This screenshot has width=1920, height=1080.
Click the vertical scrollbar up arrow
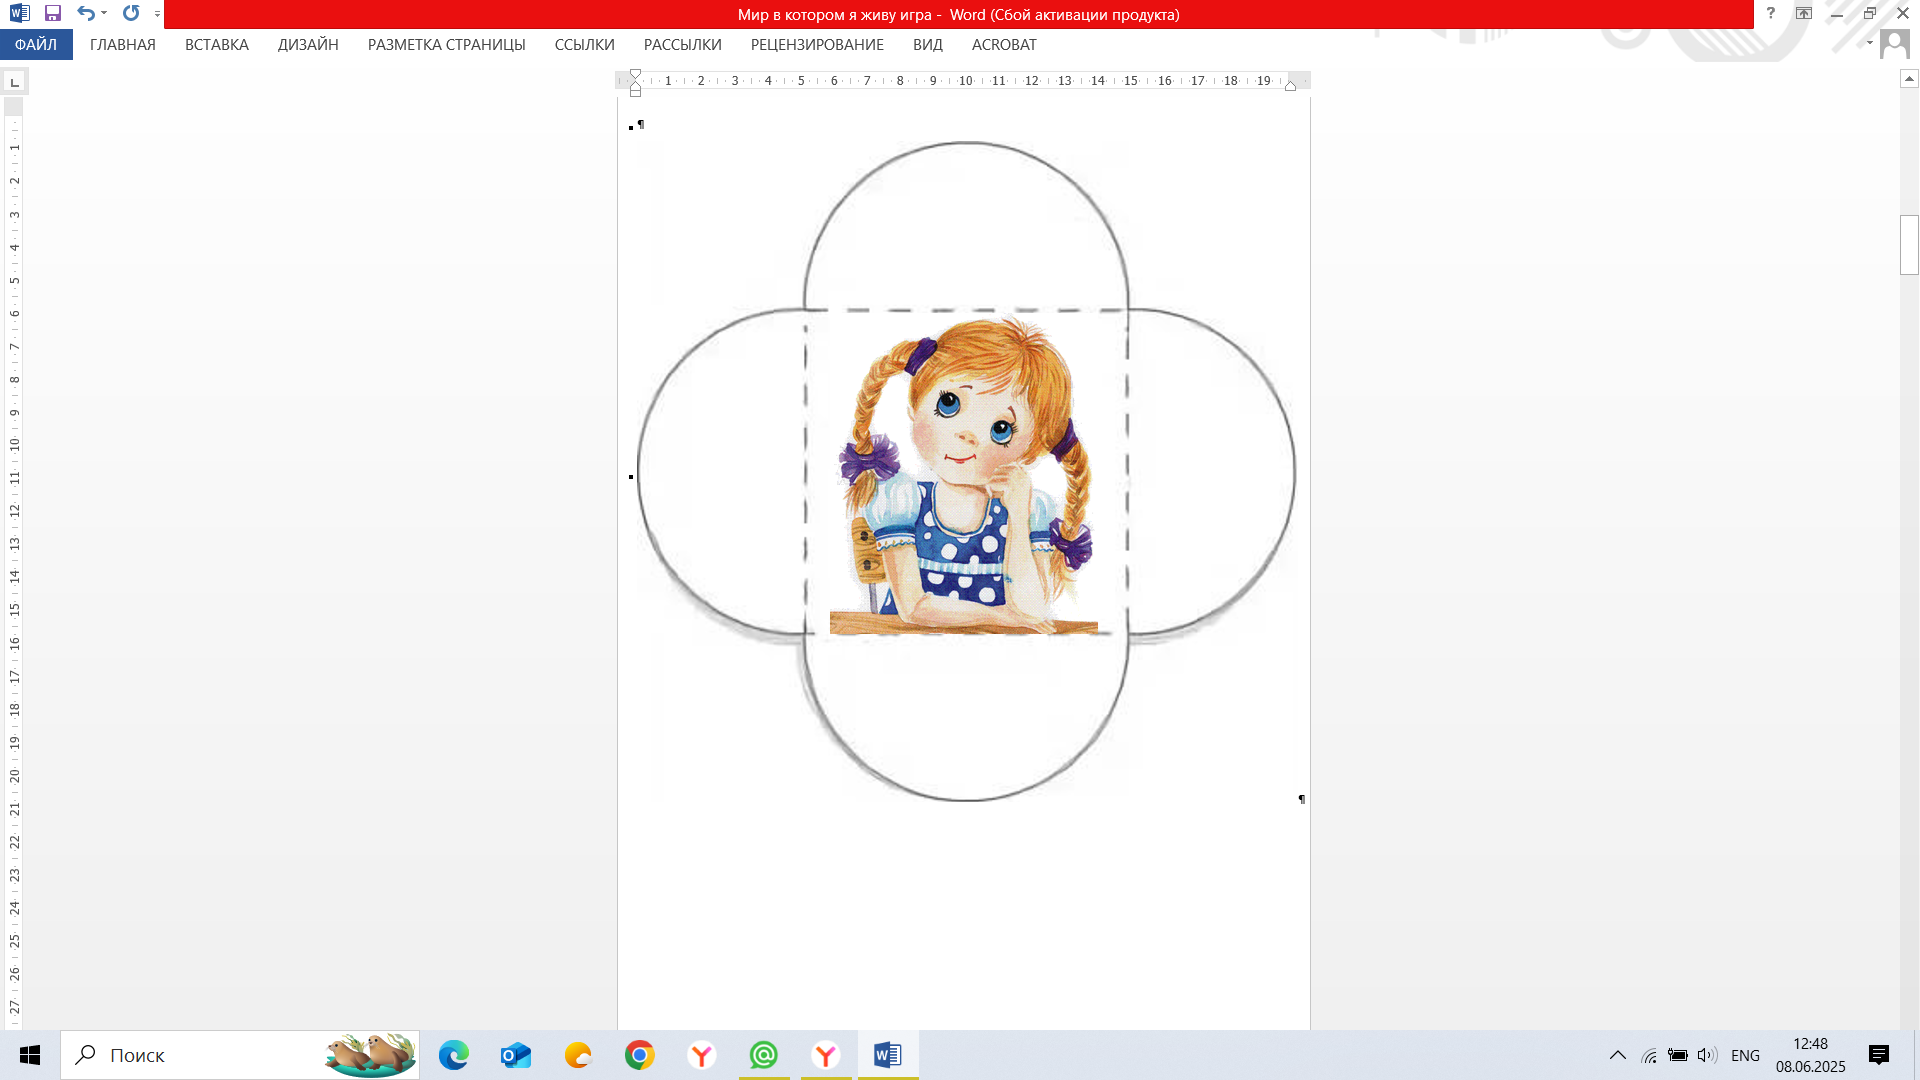(x=1909, y=79)
